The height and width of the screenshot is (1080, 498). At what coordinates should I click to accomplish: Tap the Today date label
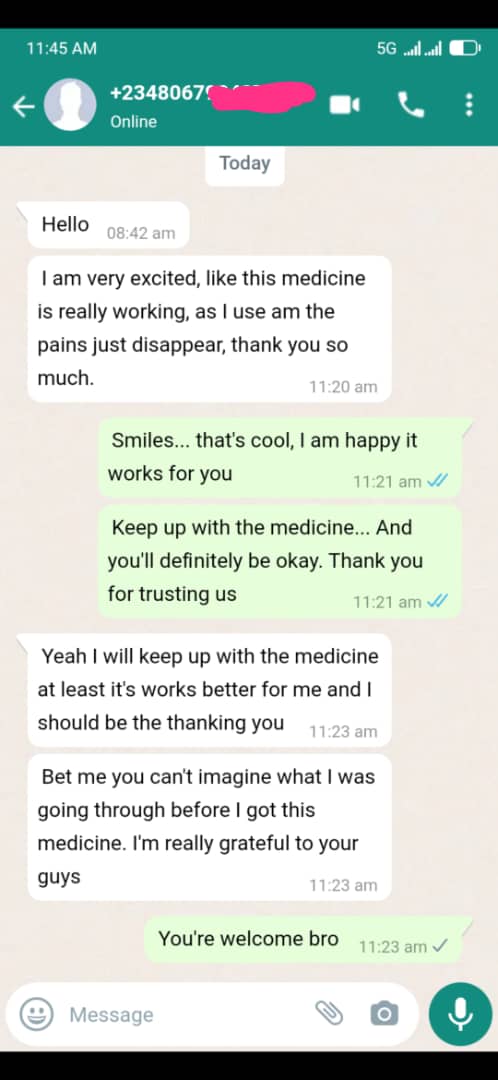click(x=245, y=164)
